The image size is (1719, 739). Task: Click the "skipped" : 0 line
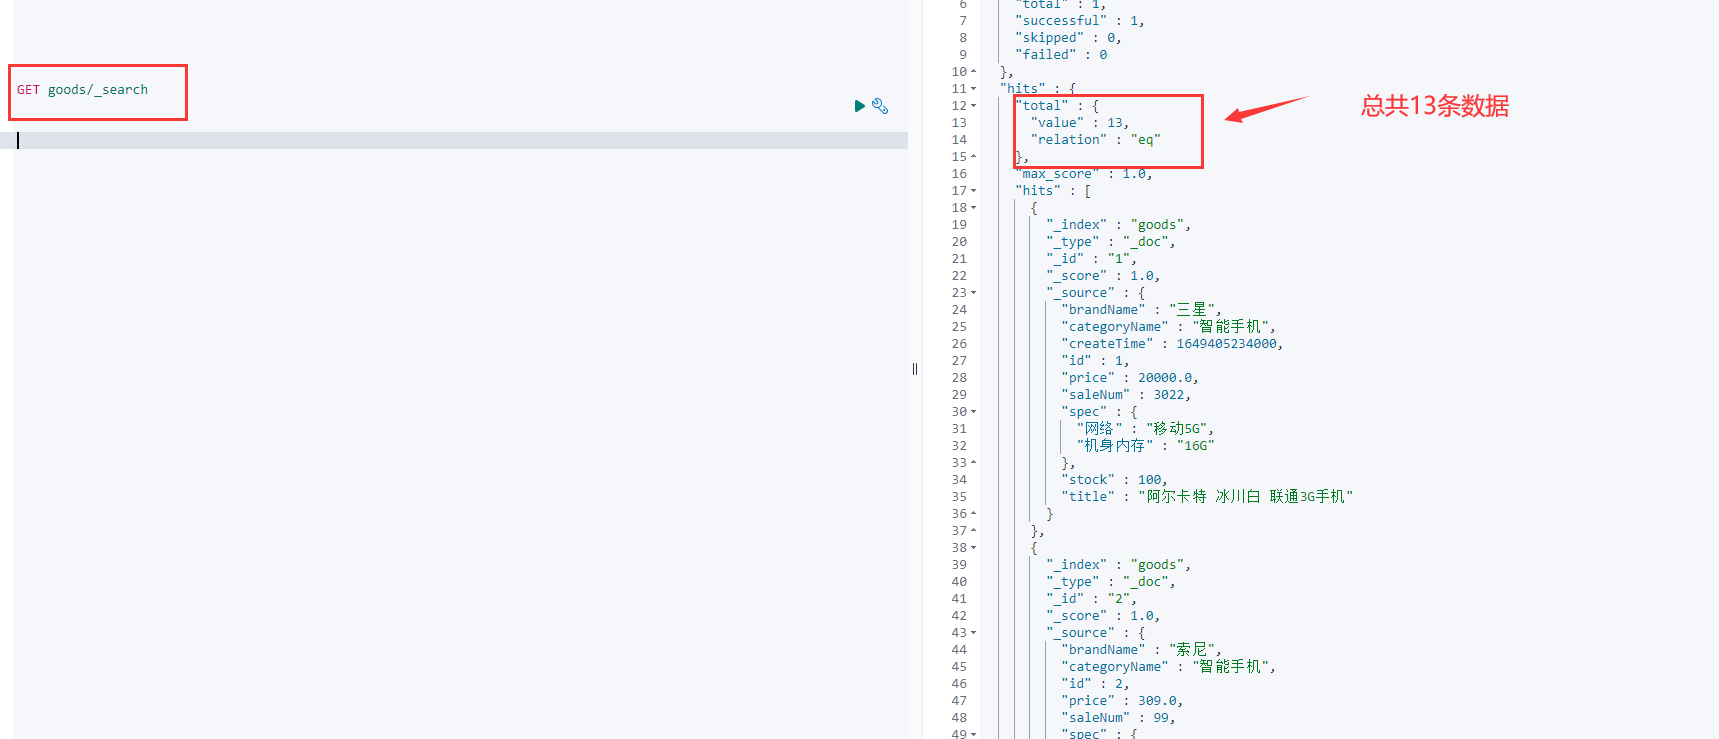pyautogui.click(x=1068, y=38)
